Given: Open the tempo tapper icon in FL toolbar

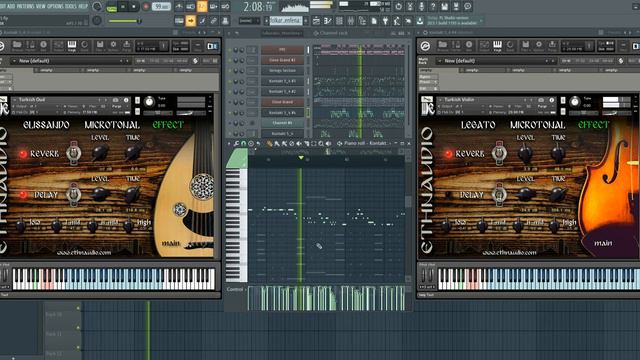Looking at the screenshot, I should [x=397, y=20].
